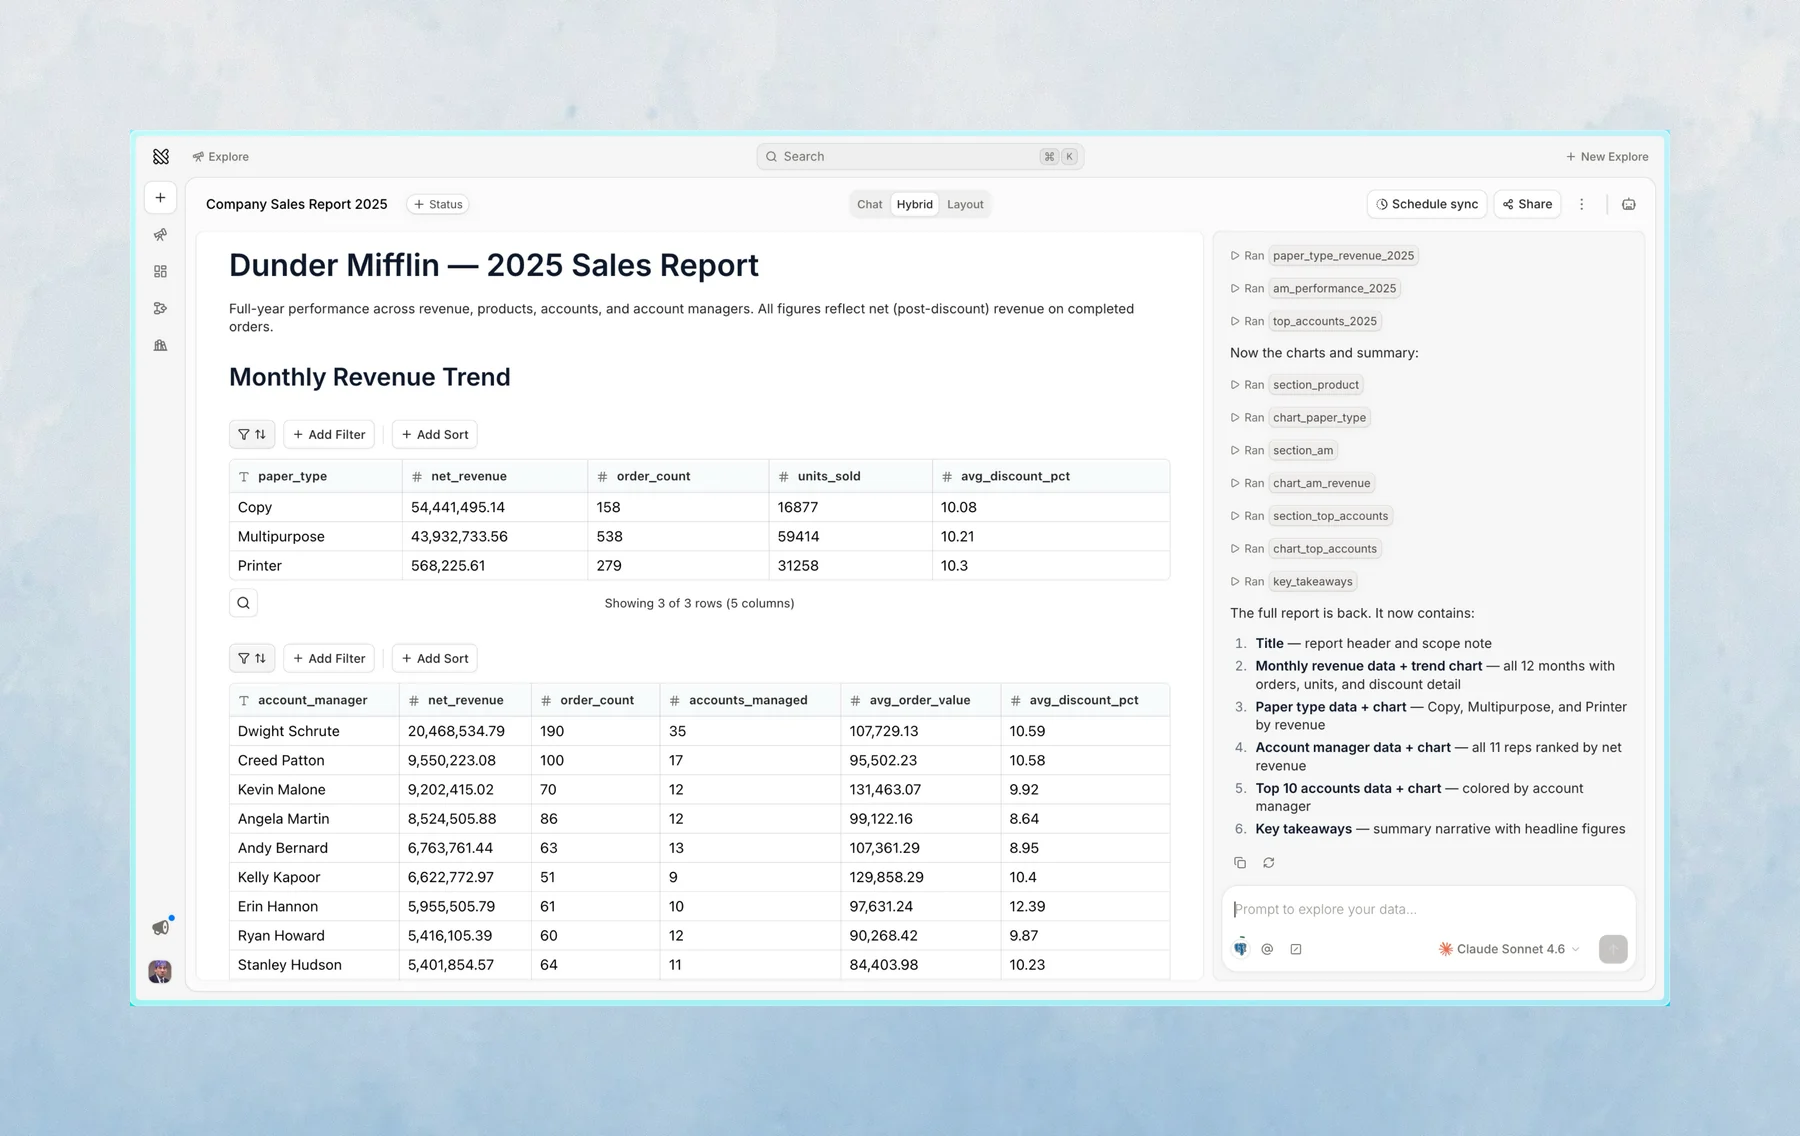The width and height of the screenshot is (1800, 1136).
Task: Click the paper_type column header
Action: pos(316,476)
